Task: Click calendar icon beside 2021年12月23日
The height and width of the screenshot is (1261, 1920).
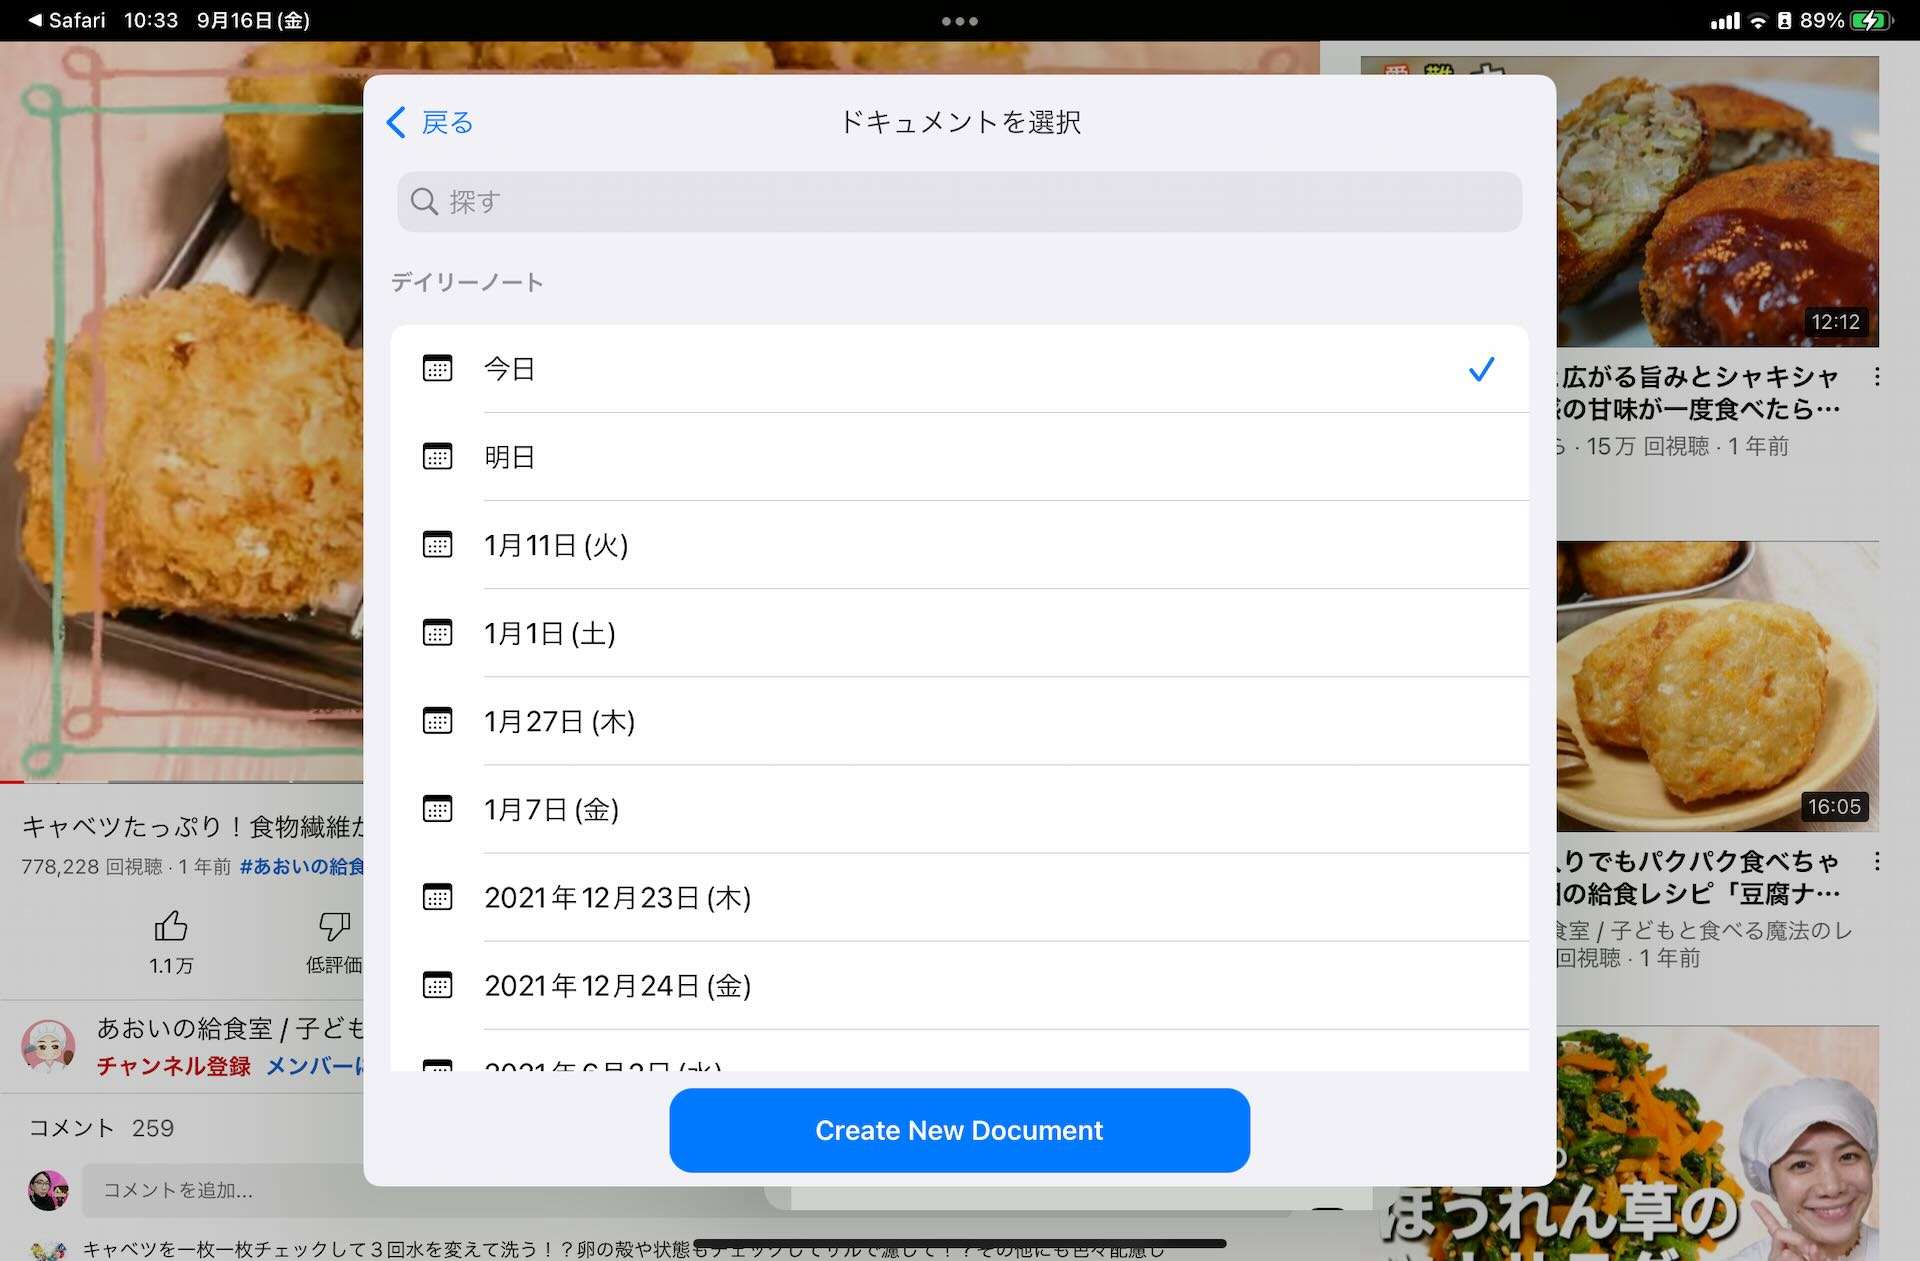Action: click(x=437, y=896)
